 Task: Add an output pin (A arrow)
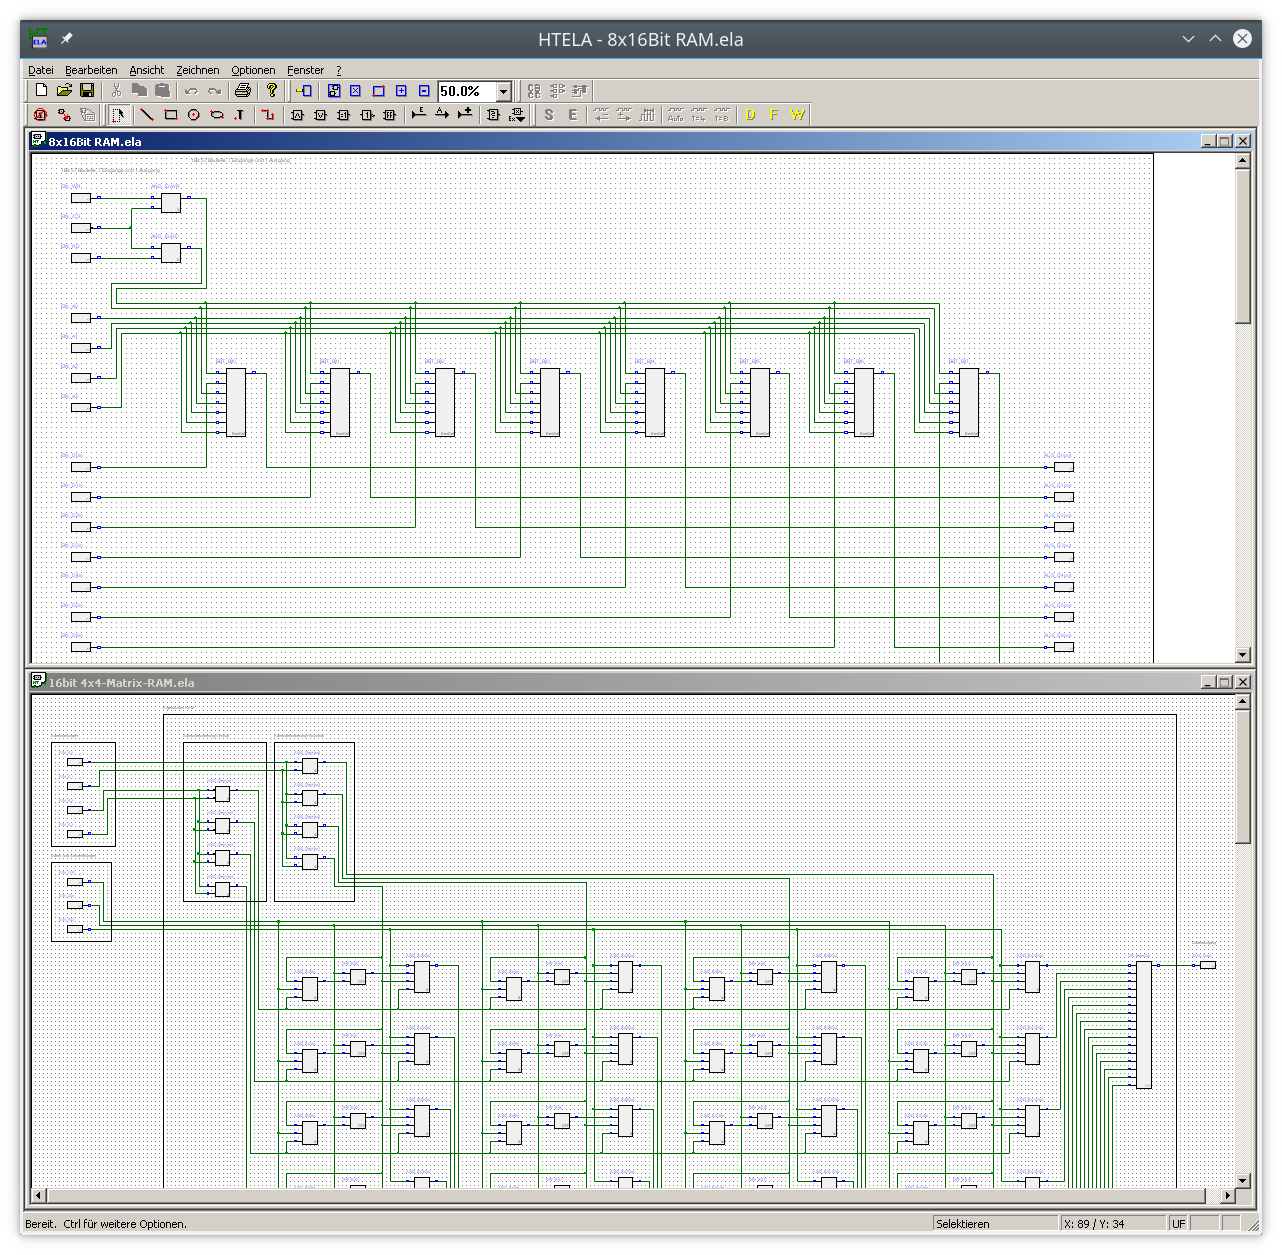pyautogui.click(x=442, y=115)
